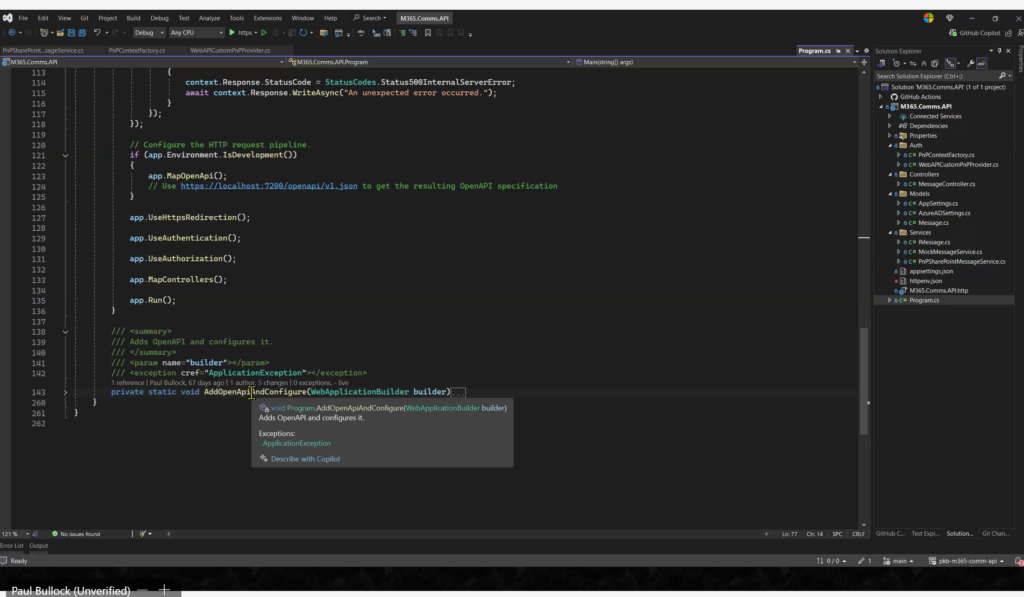Expand collapsed AddOpenApiAndConfigure method outline

pos(65,392)
